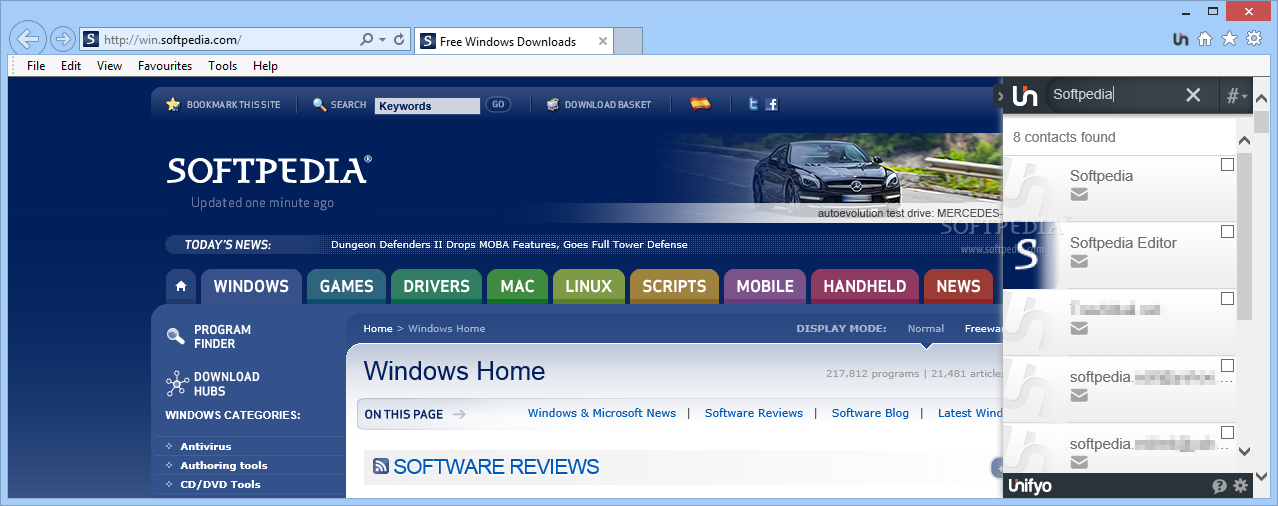Close the Free Windows Downloads tab
The image size is (1278, 506).
603,41
